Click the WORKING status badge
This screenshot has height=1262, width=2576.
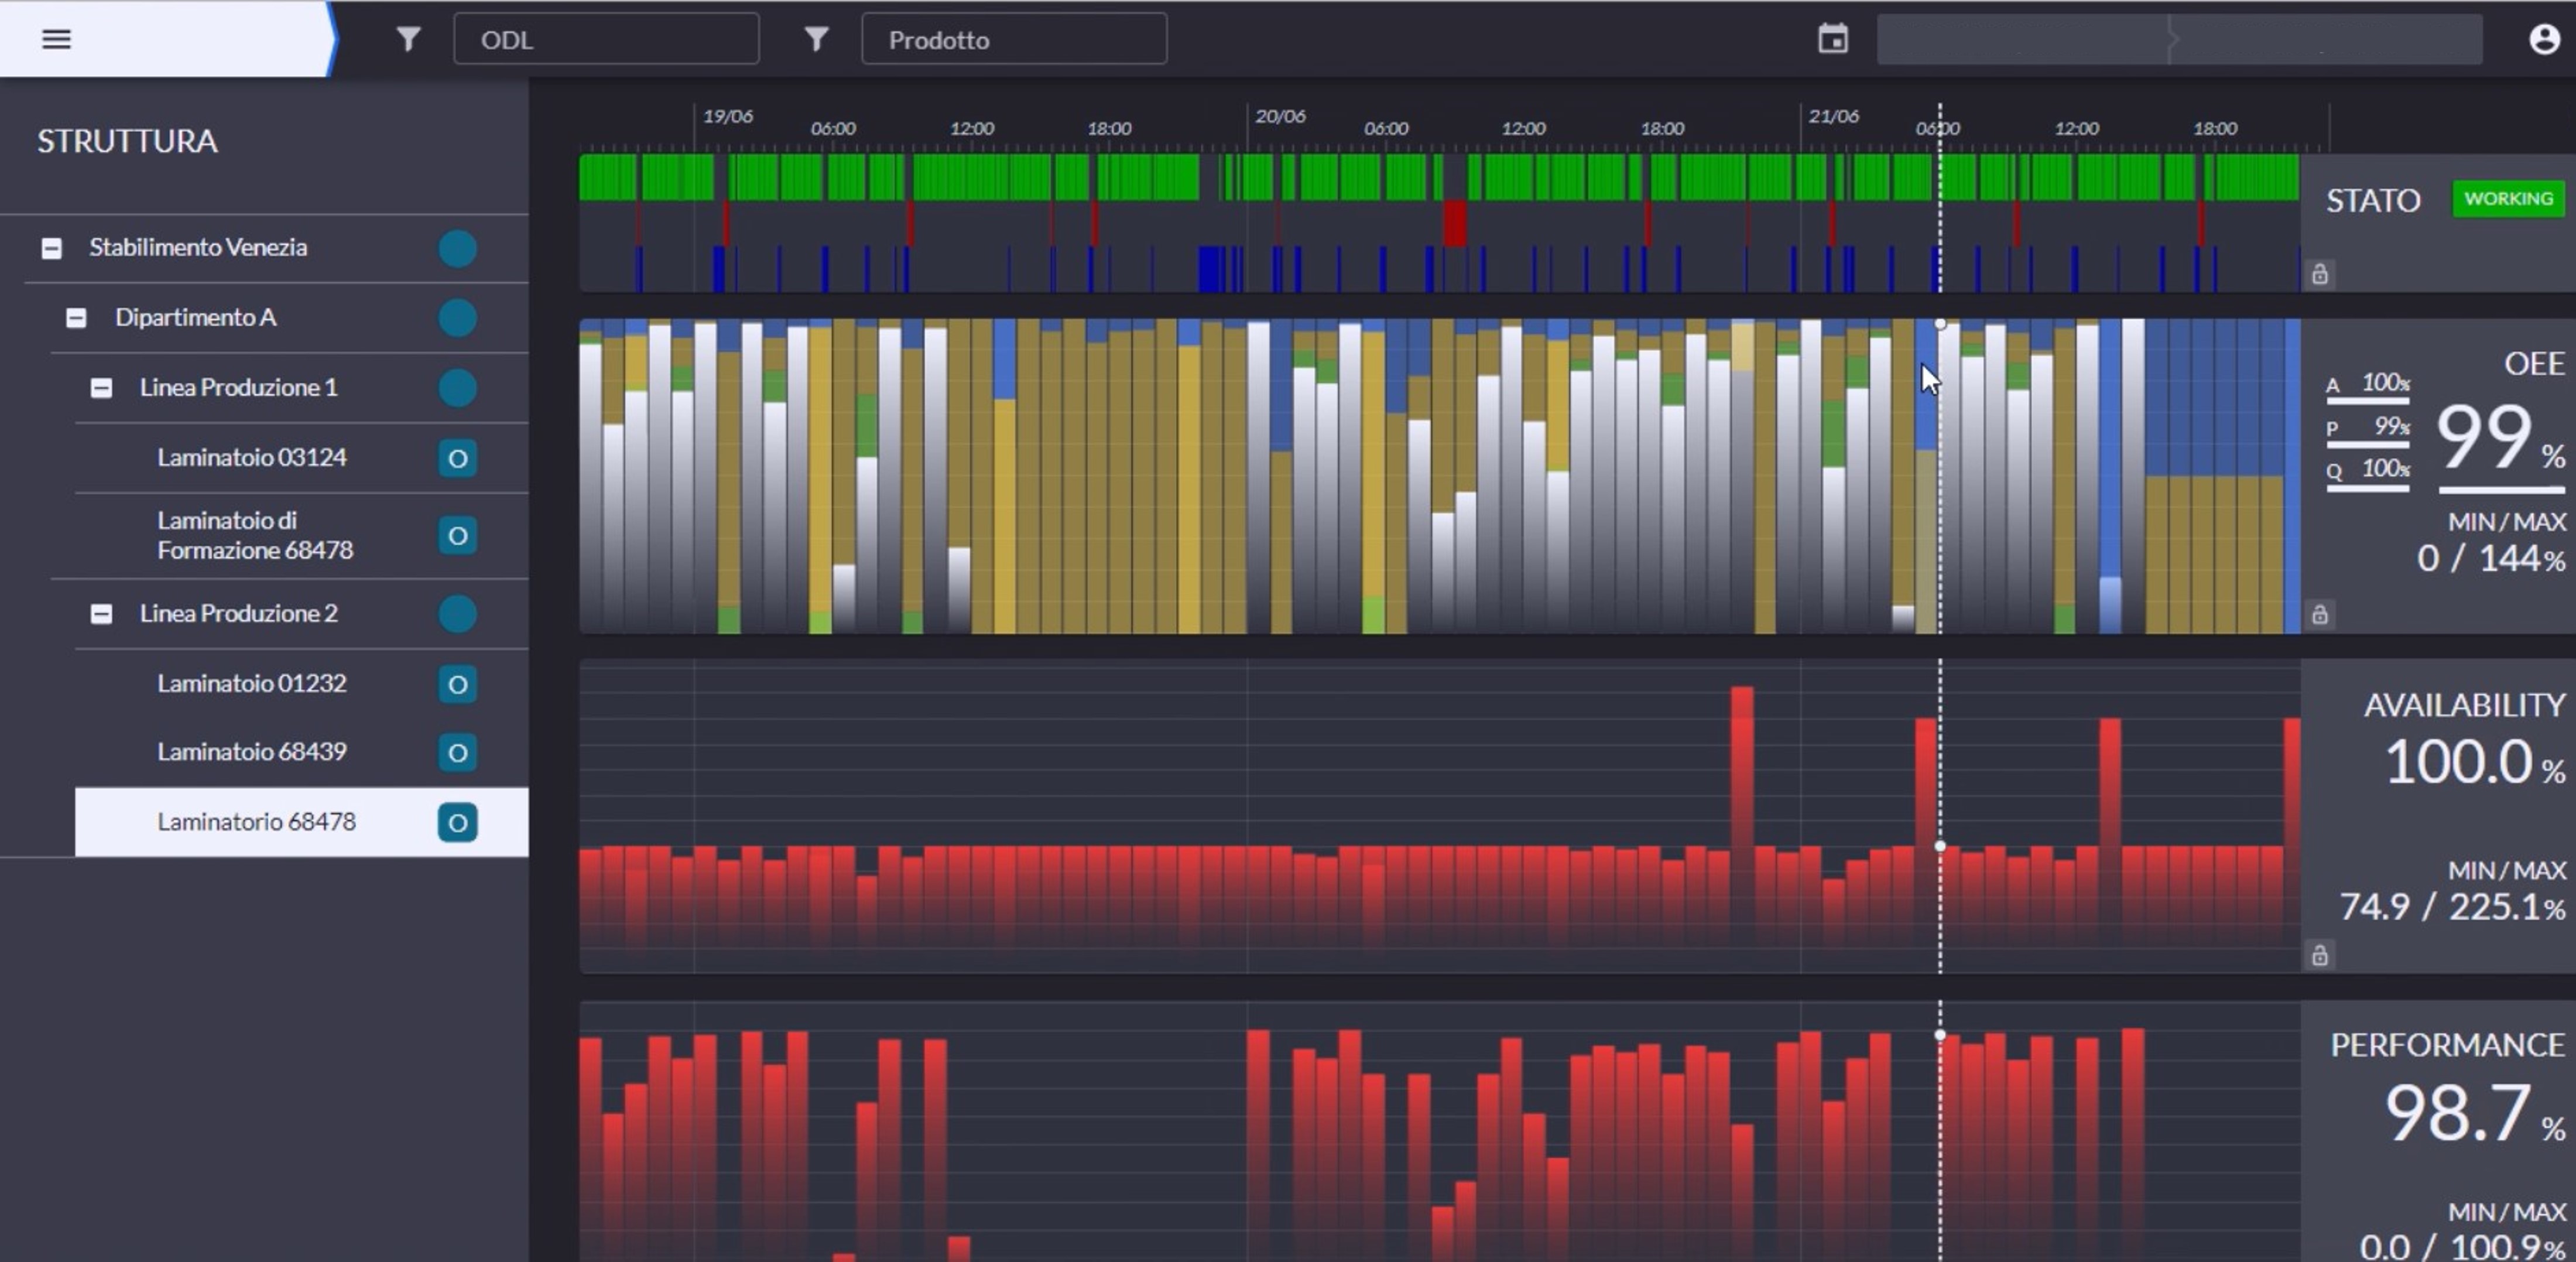(2508, 198)
